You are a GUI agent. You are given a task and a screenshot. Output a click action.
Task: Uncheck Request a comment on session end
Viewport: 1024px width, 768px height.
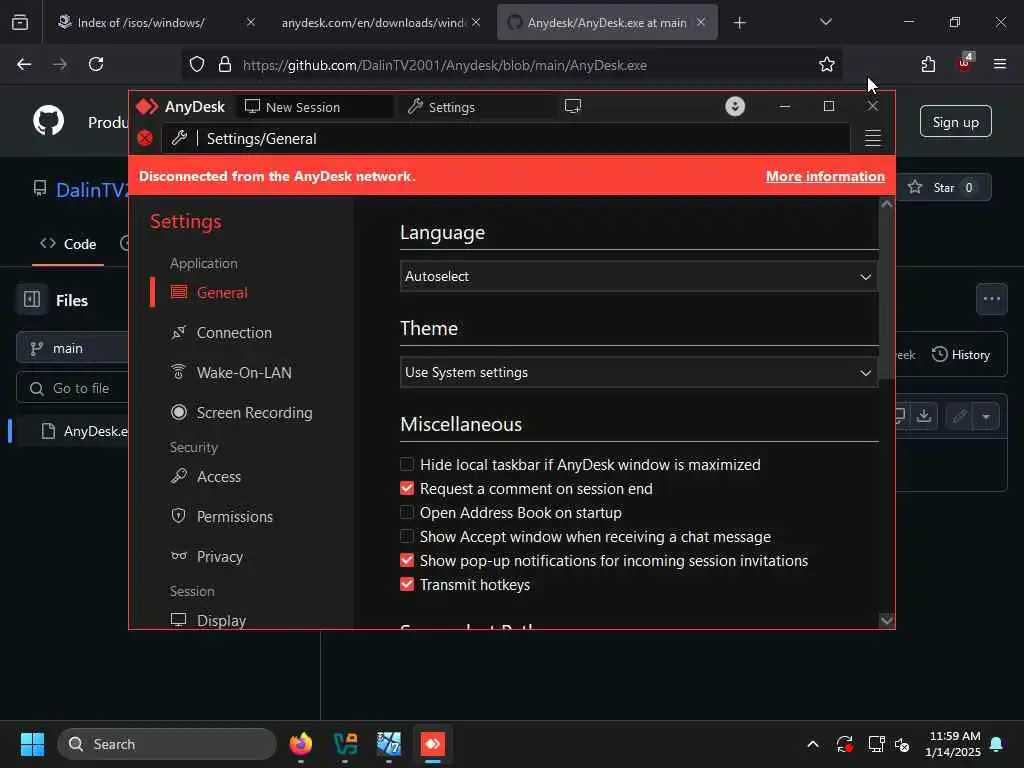pos(406,488)
